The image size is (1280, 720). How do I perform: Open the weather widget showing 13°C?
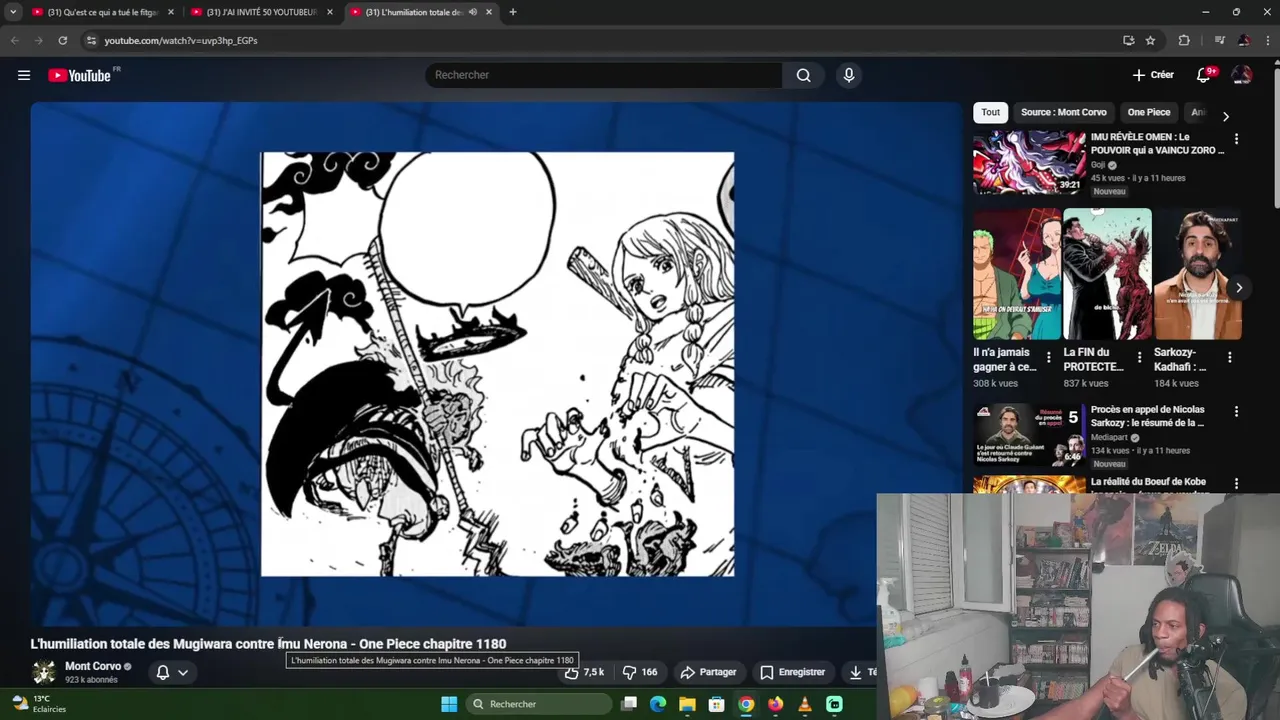pyautogui.click(x=38, y=703)
